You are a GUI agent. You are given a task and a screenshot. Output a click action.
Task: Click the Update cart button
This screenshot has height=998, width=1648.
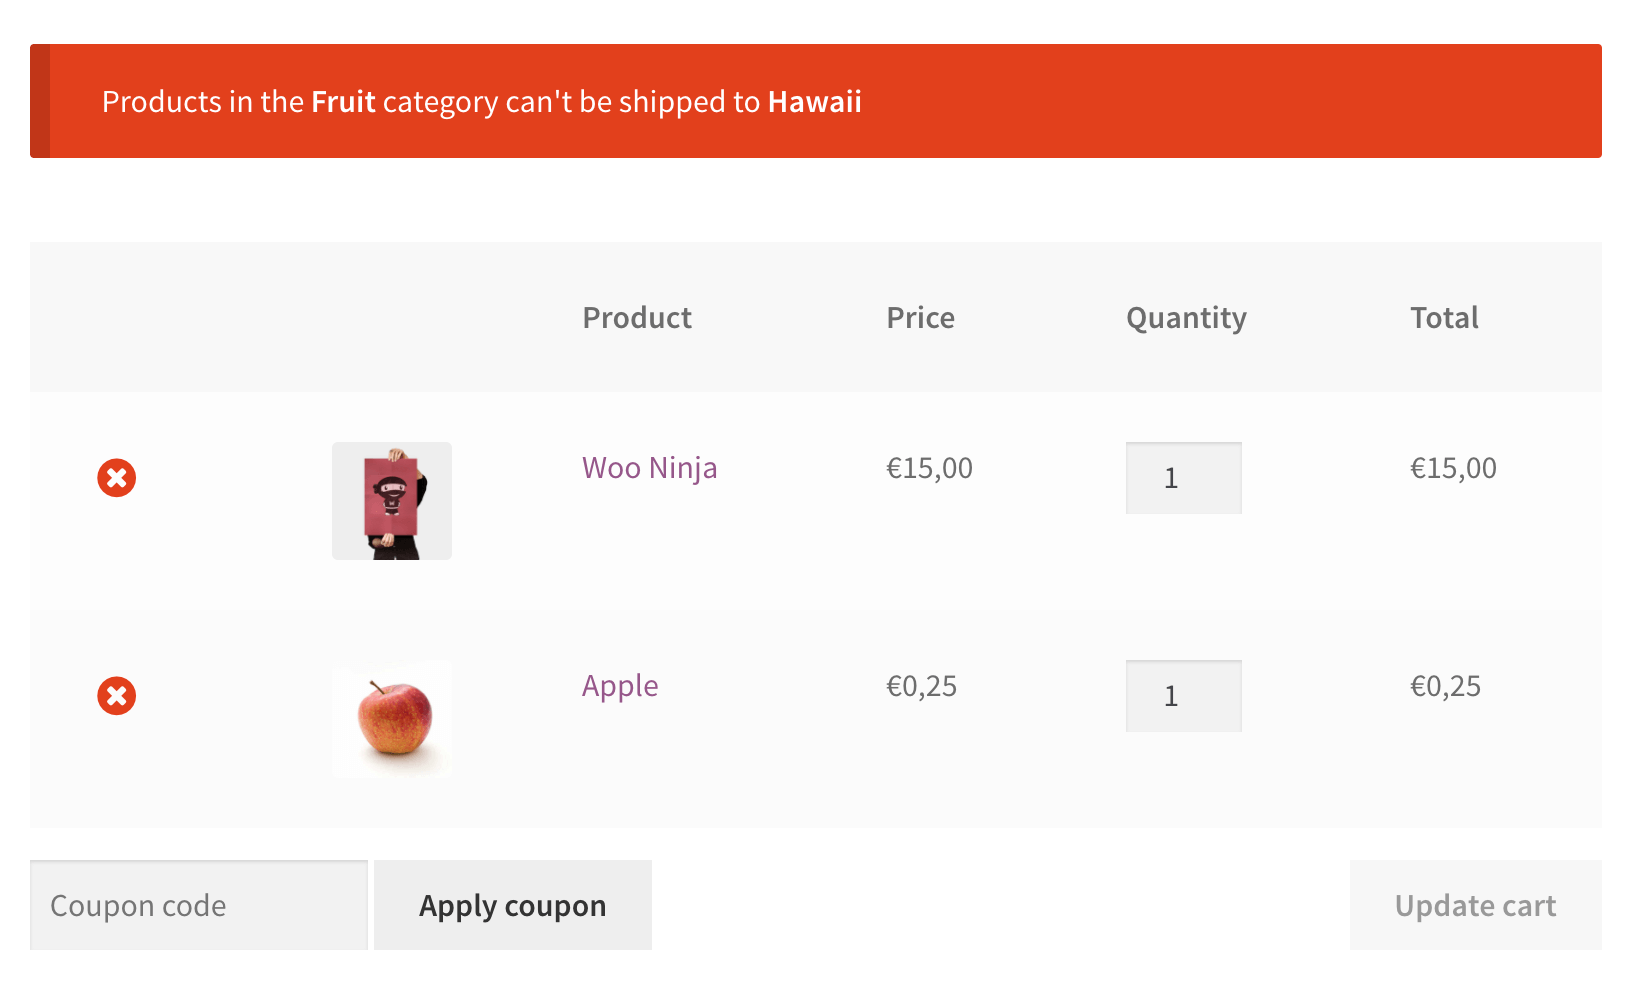pos(1476,905)
